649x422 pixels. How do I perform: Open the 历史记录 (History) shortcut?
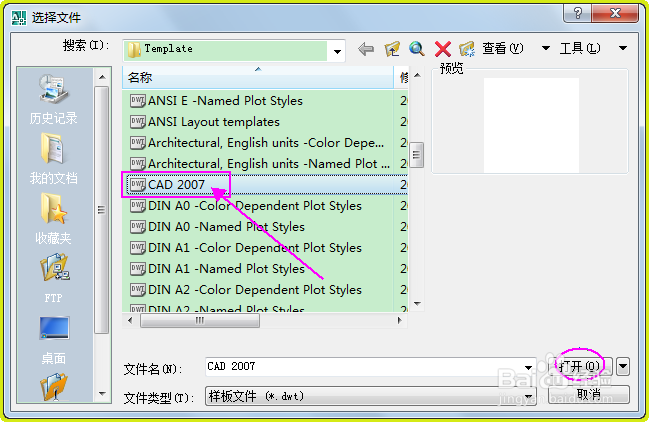pyautogui.click(x=53, y=99)
